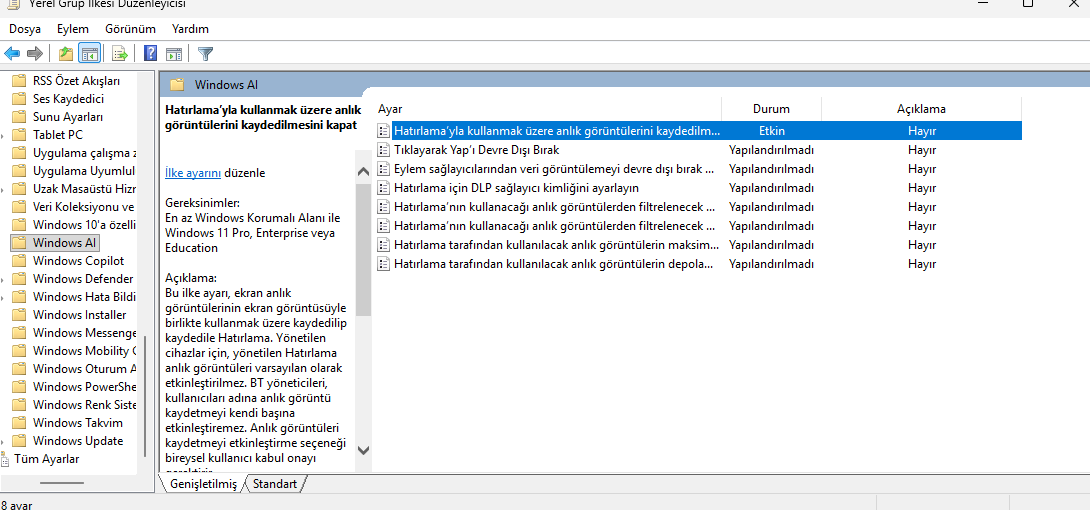Sort by the Durum column header
The width and height of the screenshot is (1090, 510).
point(772,109)
